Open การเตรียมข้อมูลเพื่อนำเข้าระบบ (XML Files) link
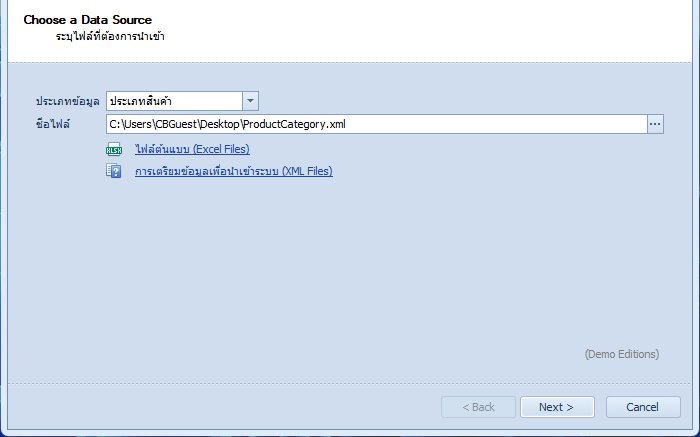The width and height of the screenshot is (700, 437). tap(233, 171)
